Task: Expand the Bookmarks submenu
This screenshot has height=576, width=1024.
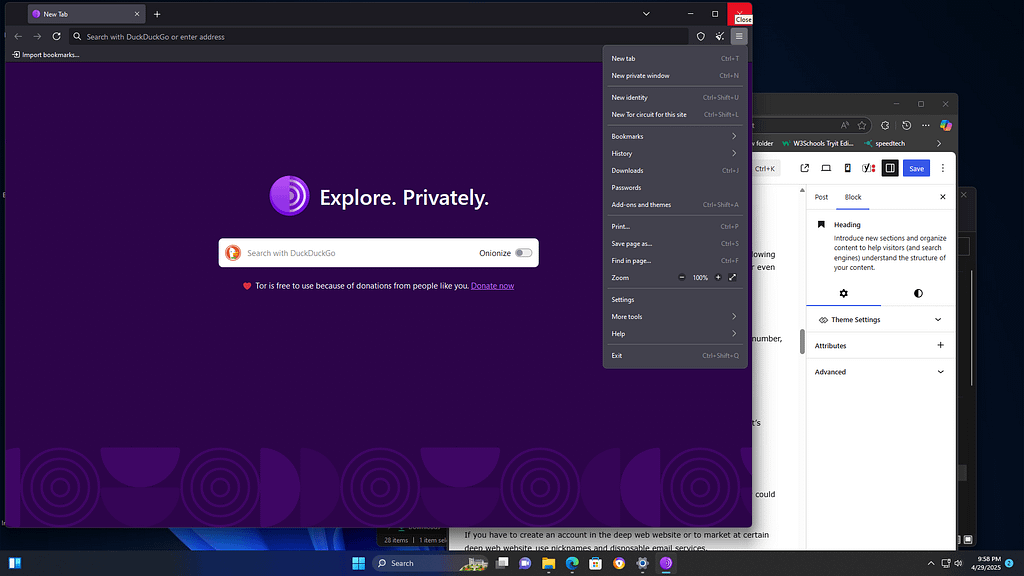Action: (x=675, y=136)
